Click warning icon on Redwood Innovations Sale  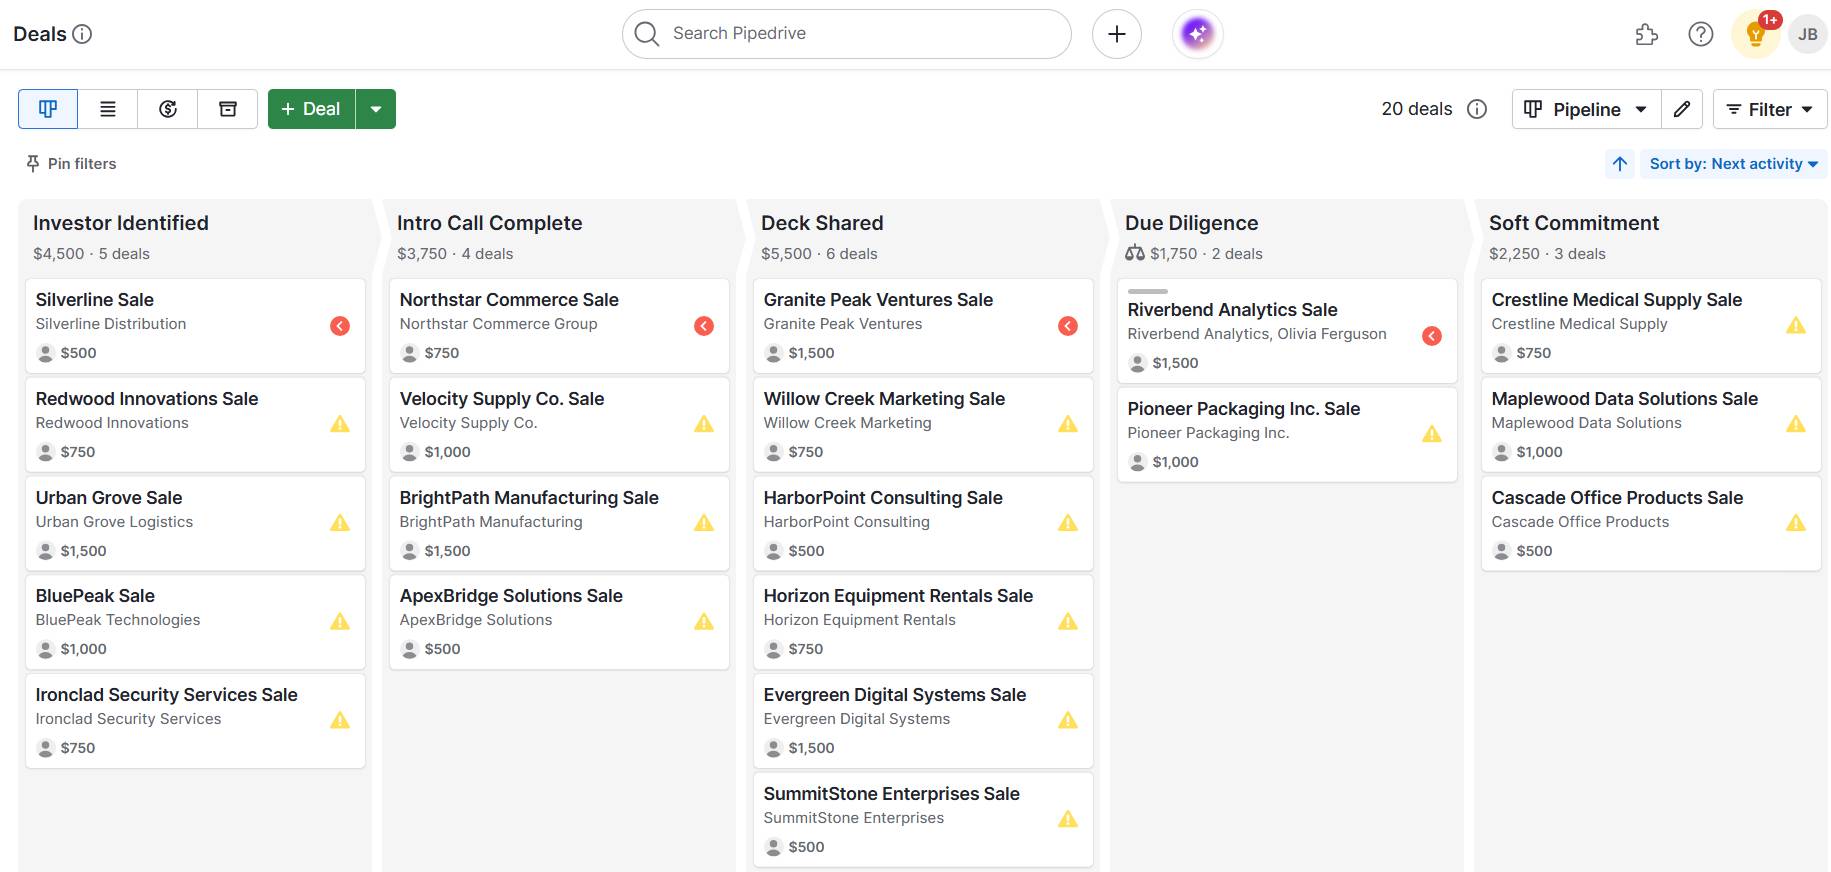coord(340,424)
